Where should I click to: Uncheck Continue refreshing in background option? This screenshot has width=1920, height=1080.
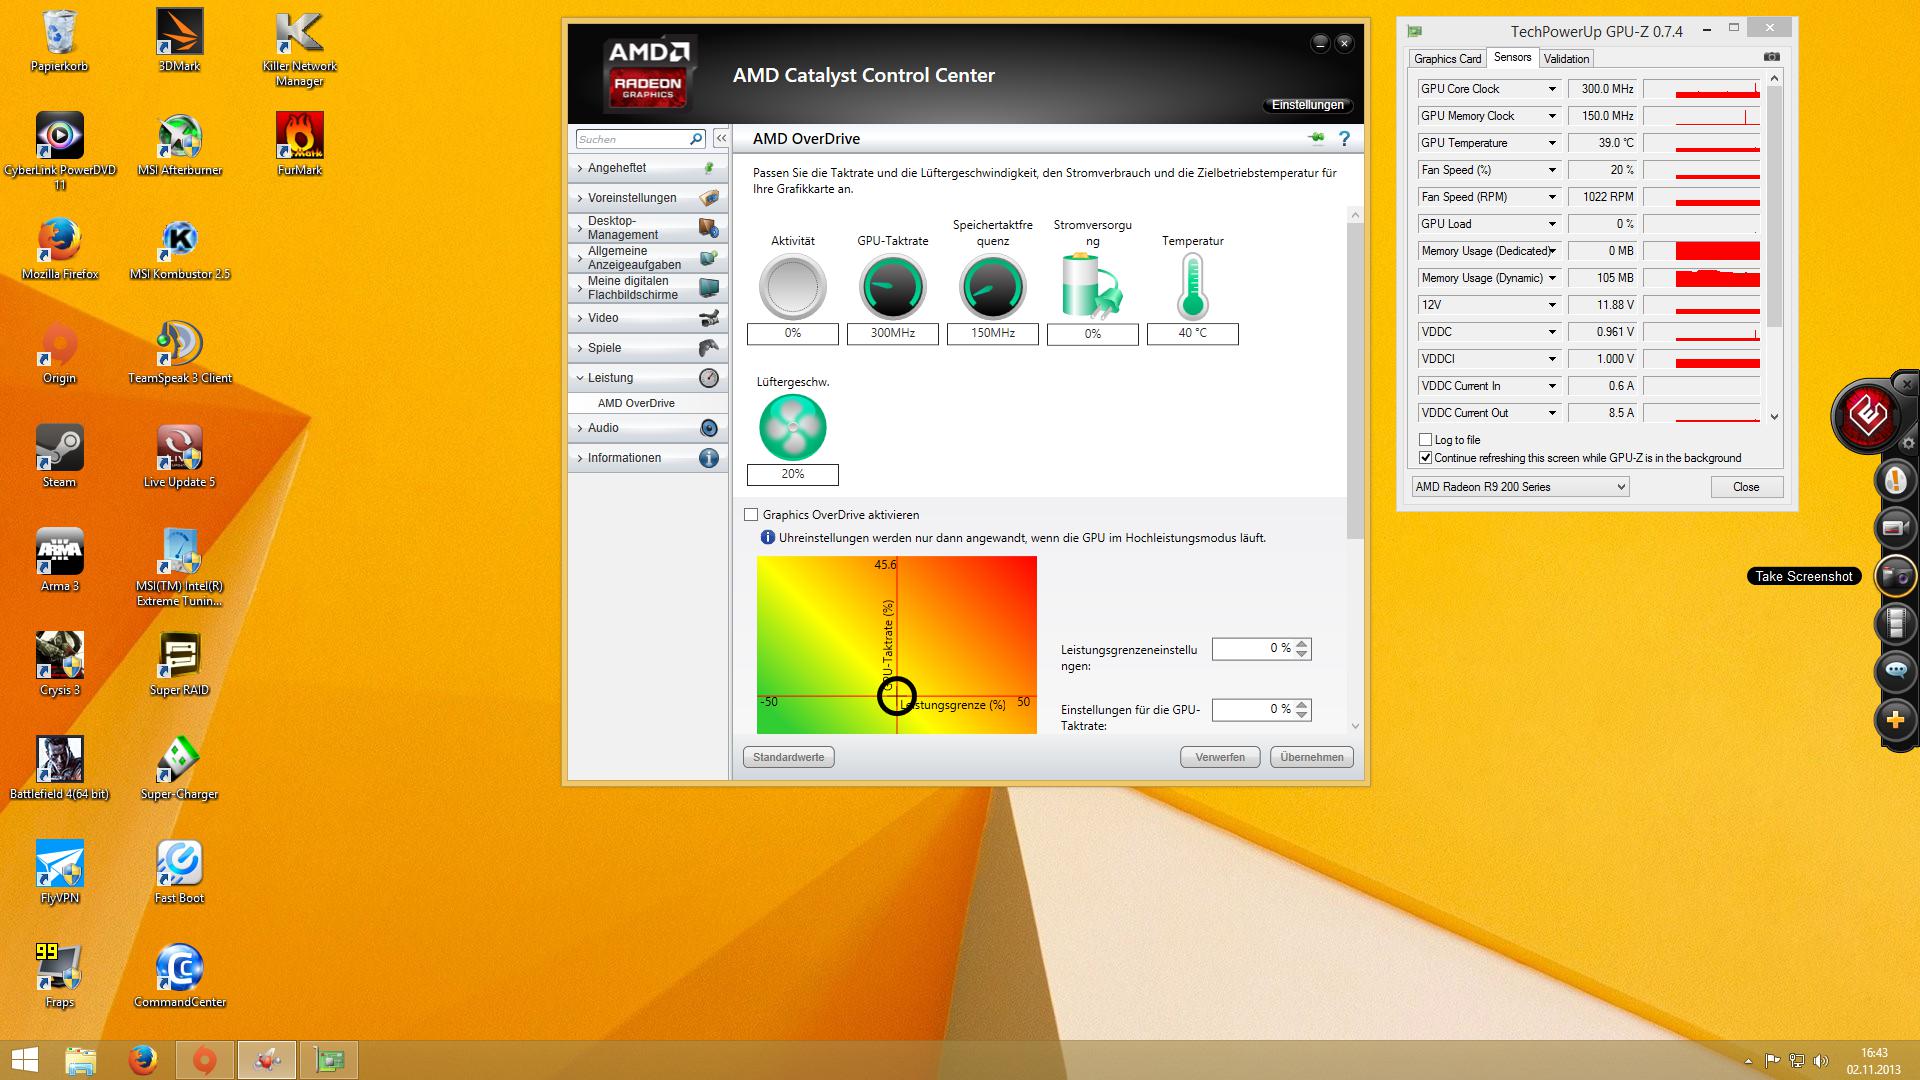click(1425, 458)
